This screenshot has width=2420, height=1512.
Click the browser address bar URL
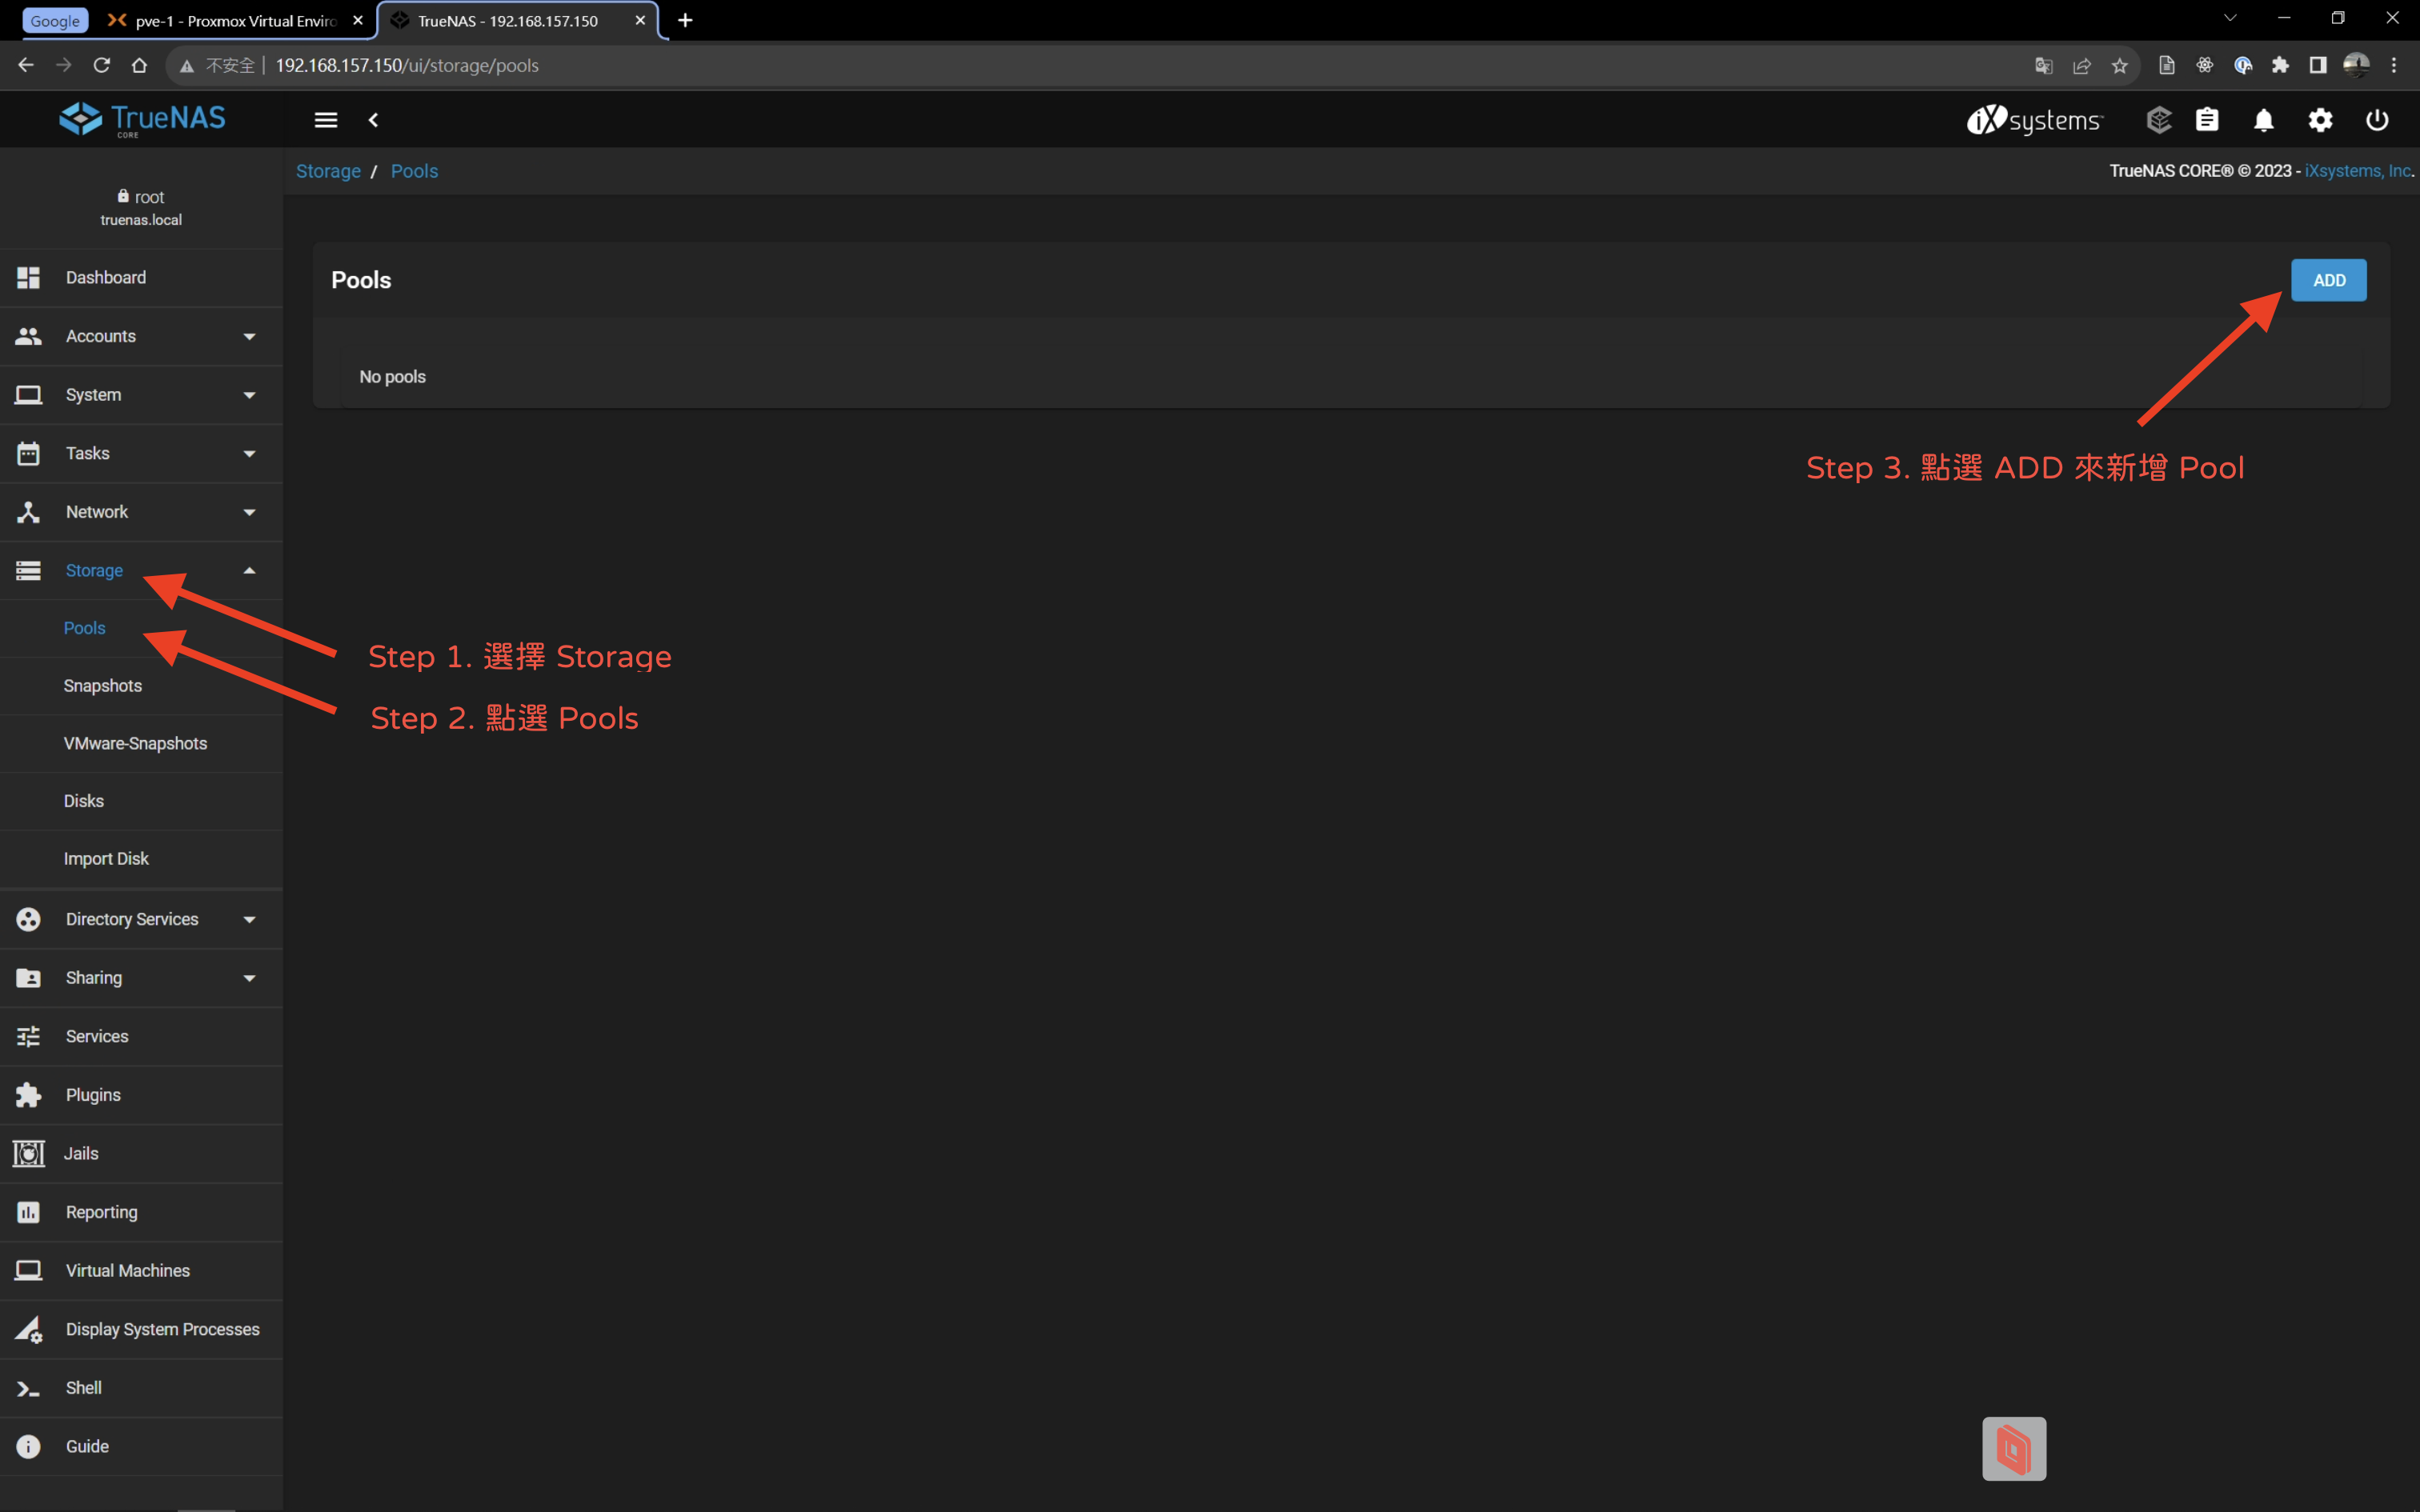coord(407,65)
